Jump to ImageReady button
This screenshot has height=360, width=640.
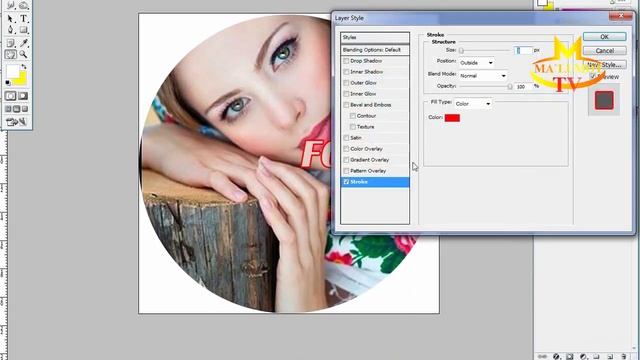17,122
